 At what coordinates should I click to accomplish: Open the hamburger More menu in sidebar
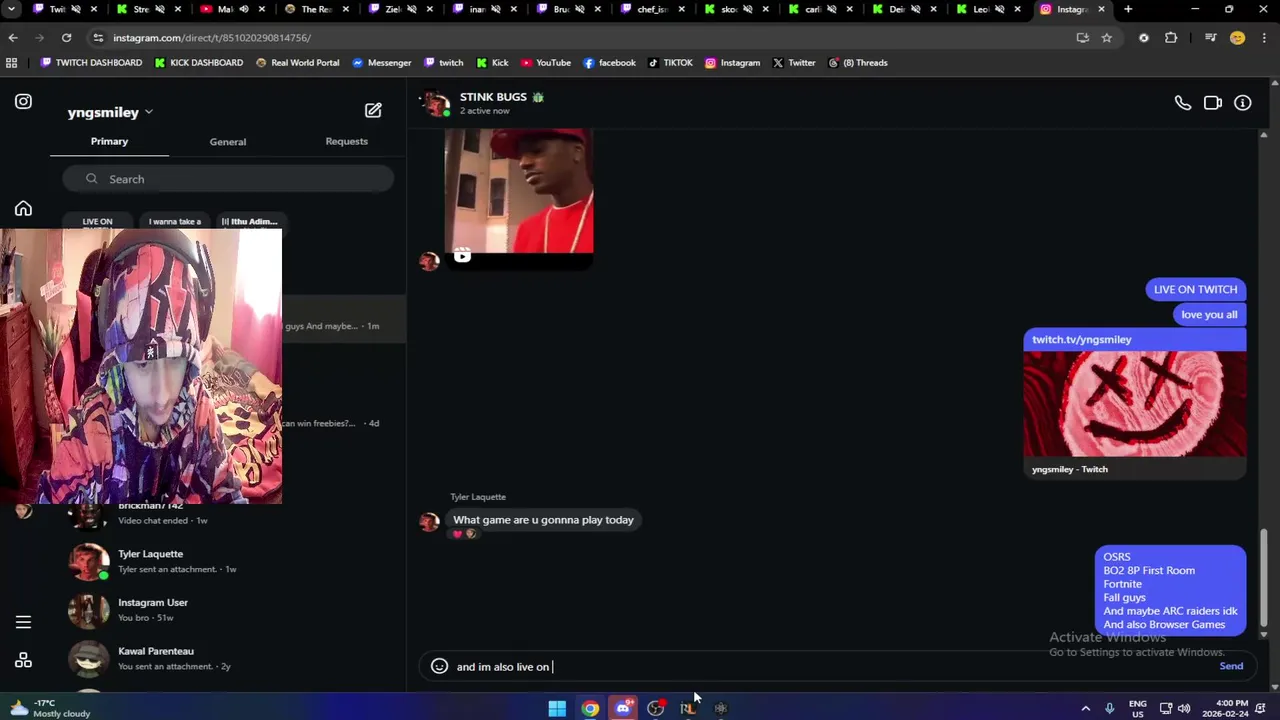click(23, 622)
